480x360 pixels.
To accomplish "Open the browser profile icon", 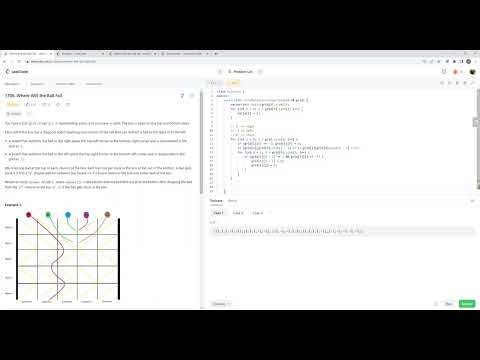I will click(x=468, y=62).
